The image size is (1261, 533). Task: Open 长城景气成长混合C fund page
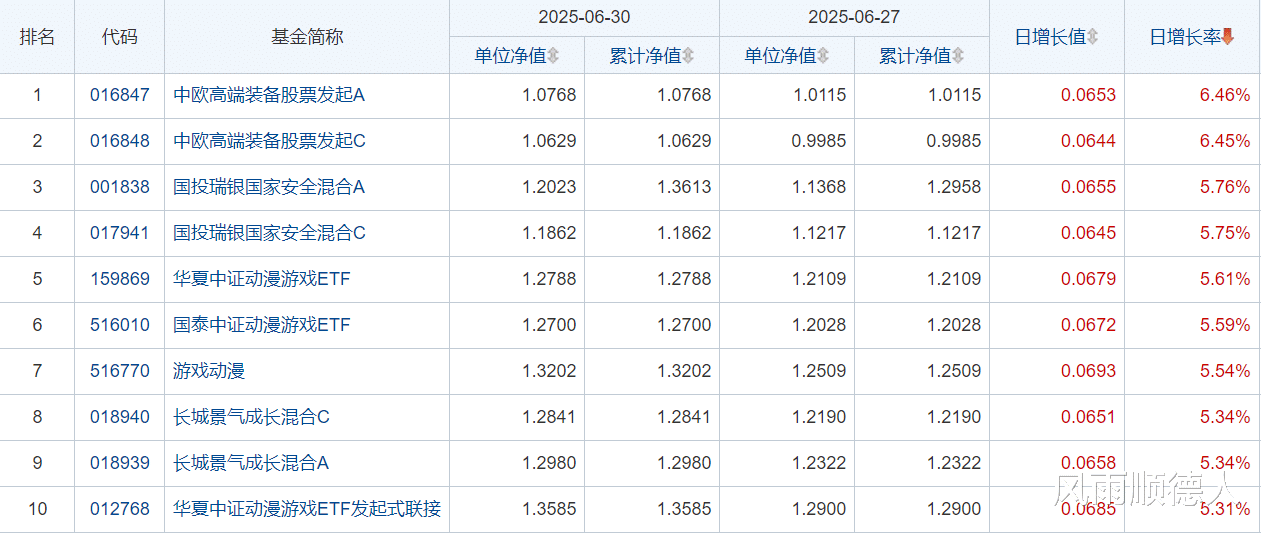click(x=252, y=417)
